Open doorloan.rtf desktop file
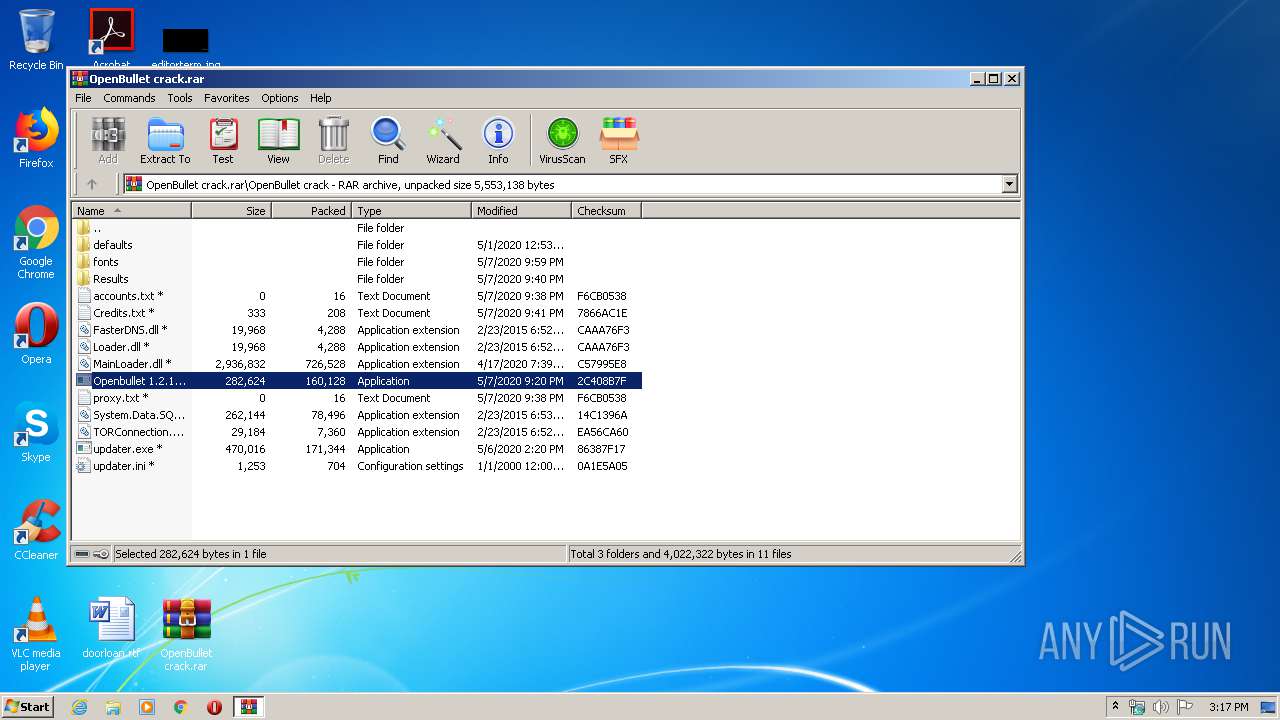Viewport: 1280px width, 720px height. click(x=111, y=628)
